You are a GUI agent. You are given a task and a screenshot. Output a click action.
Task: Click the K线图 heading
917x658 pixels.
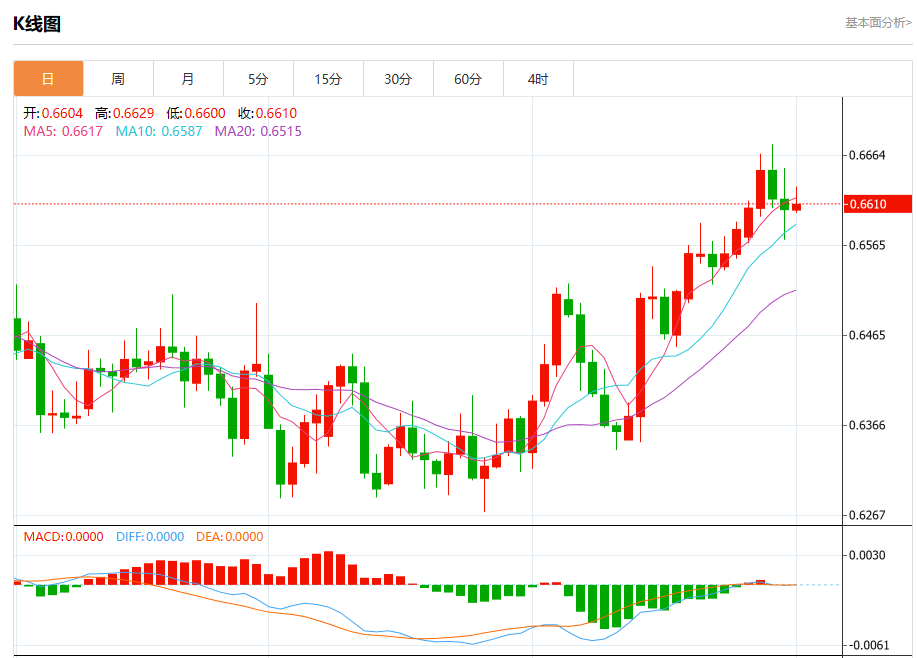click(37, 24)
